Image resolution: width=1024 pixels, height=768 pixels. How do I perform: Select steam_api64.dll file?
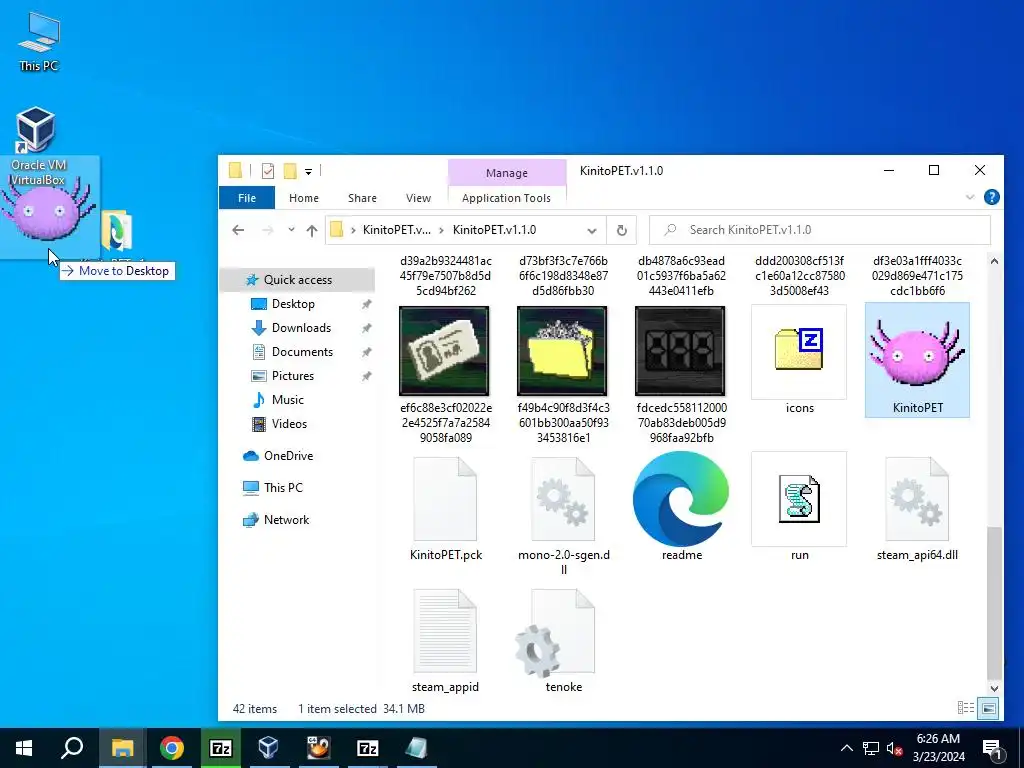point(917,507)
